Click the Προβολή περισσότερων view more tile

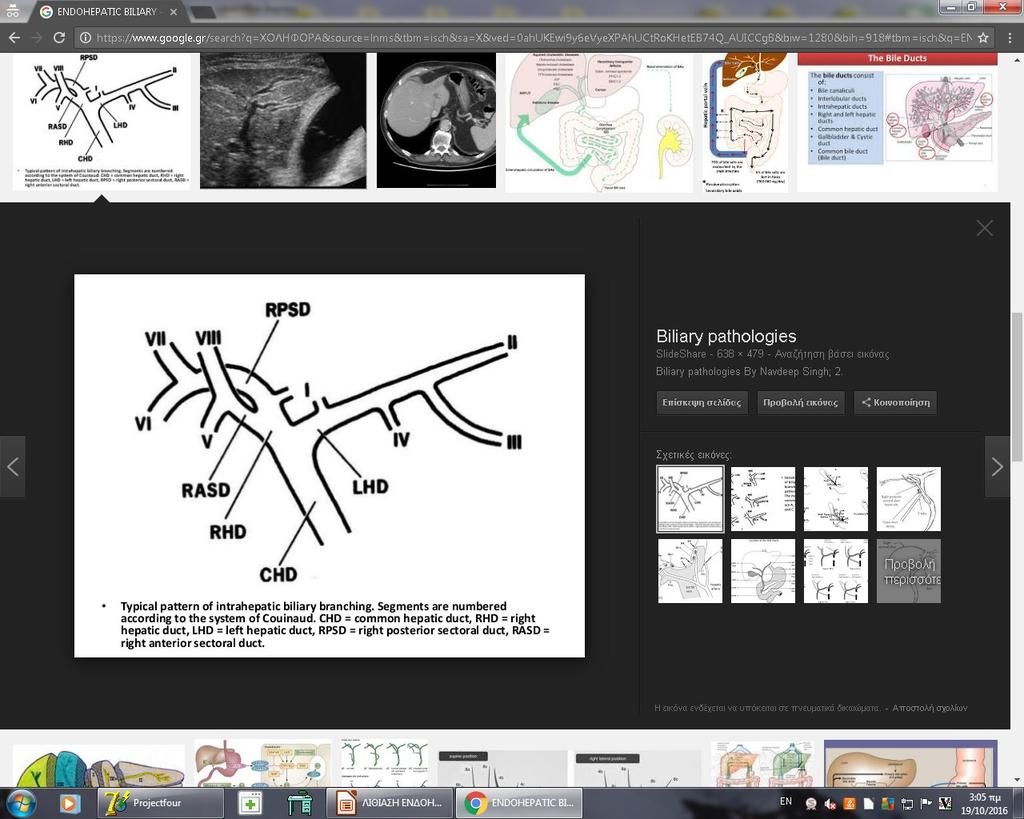click(x=908, y=571)
